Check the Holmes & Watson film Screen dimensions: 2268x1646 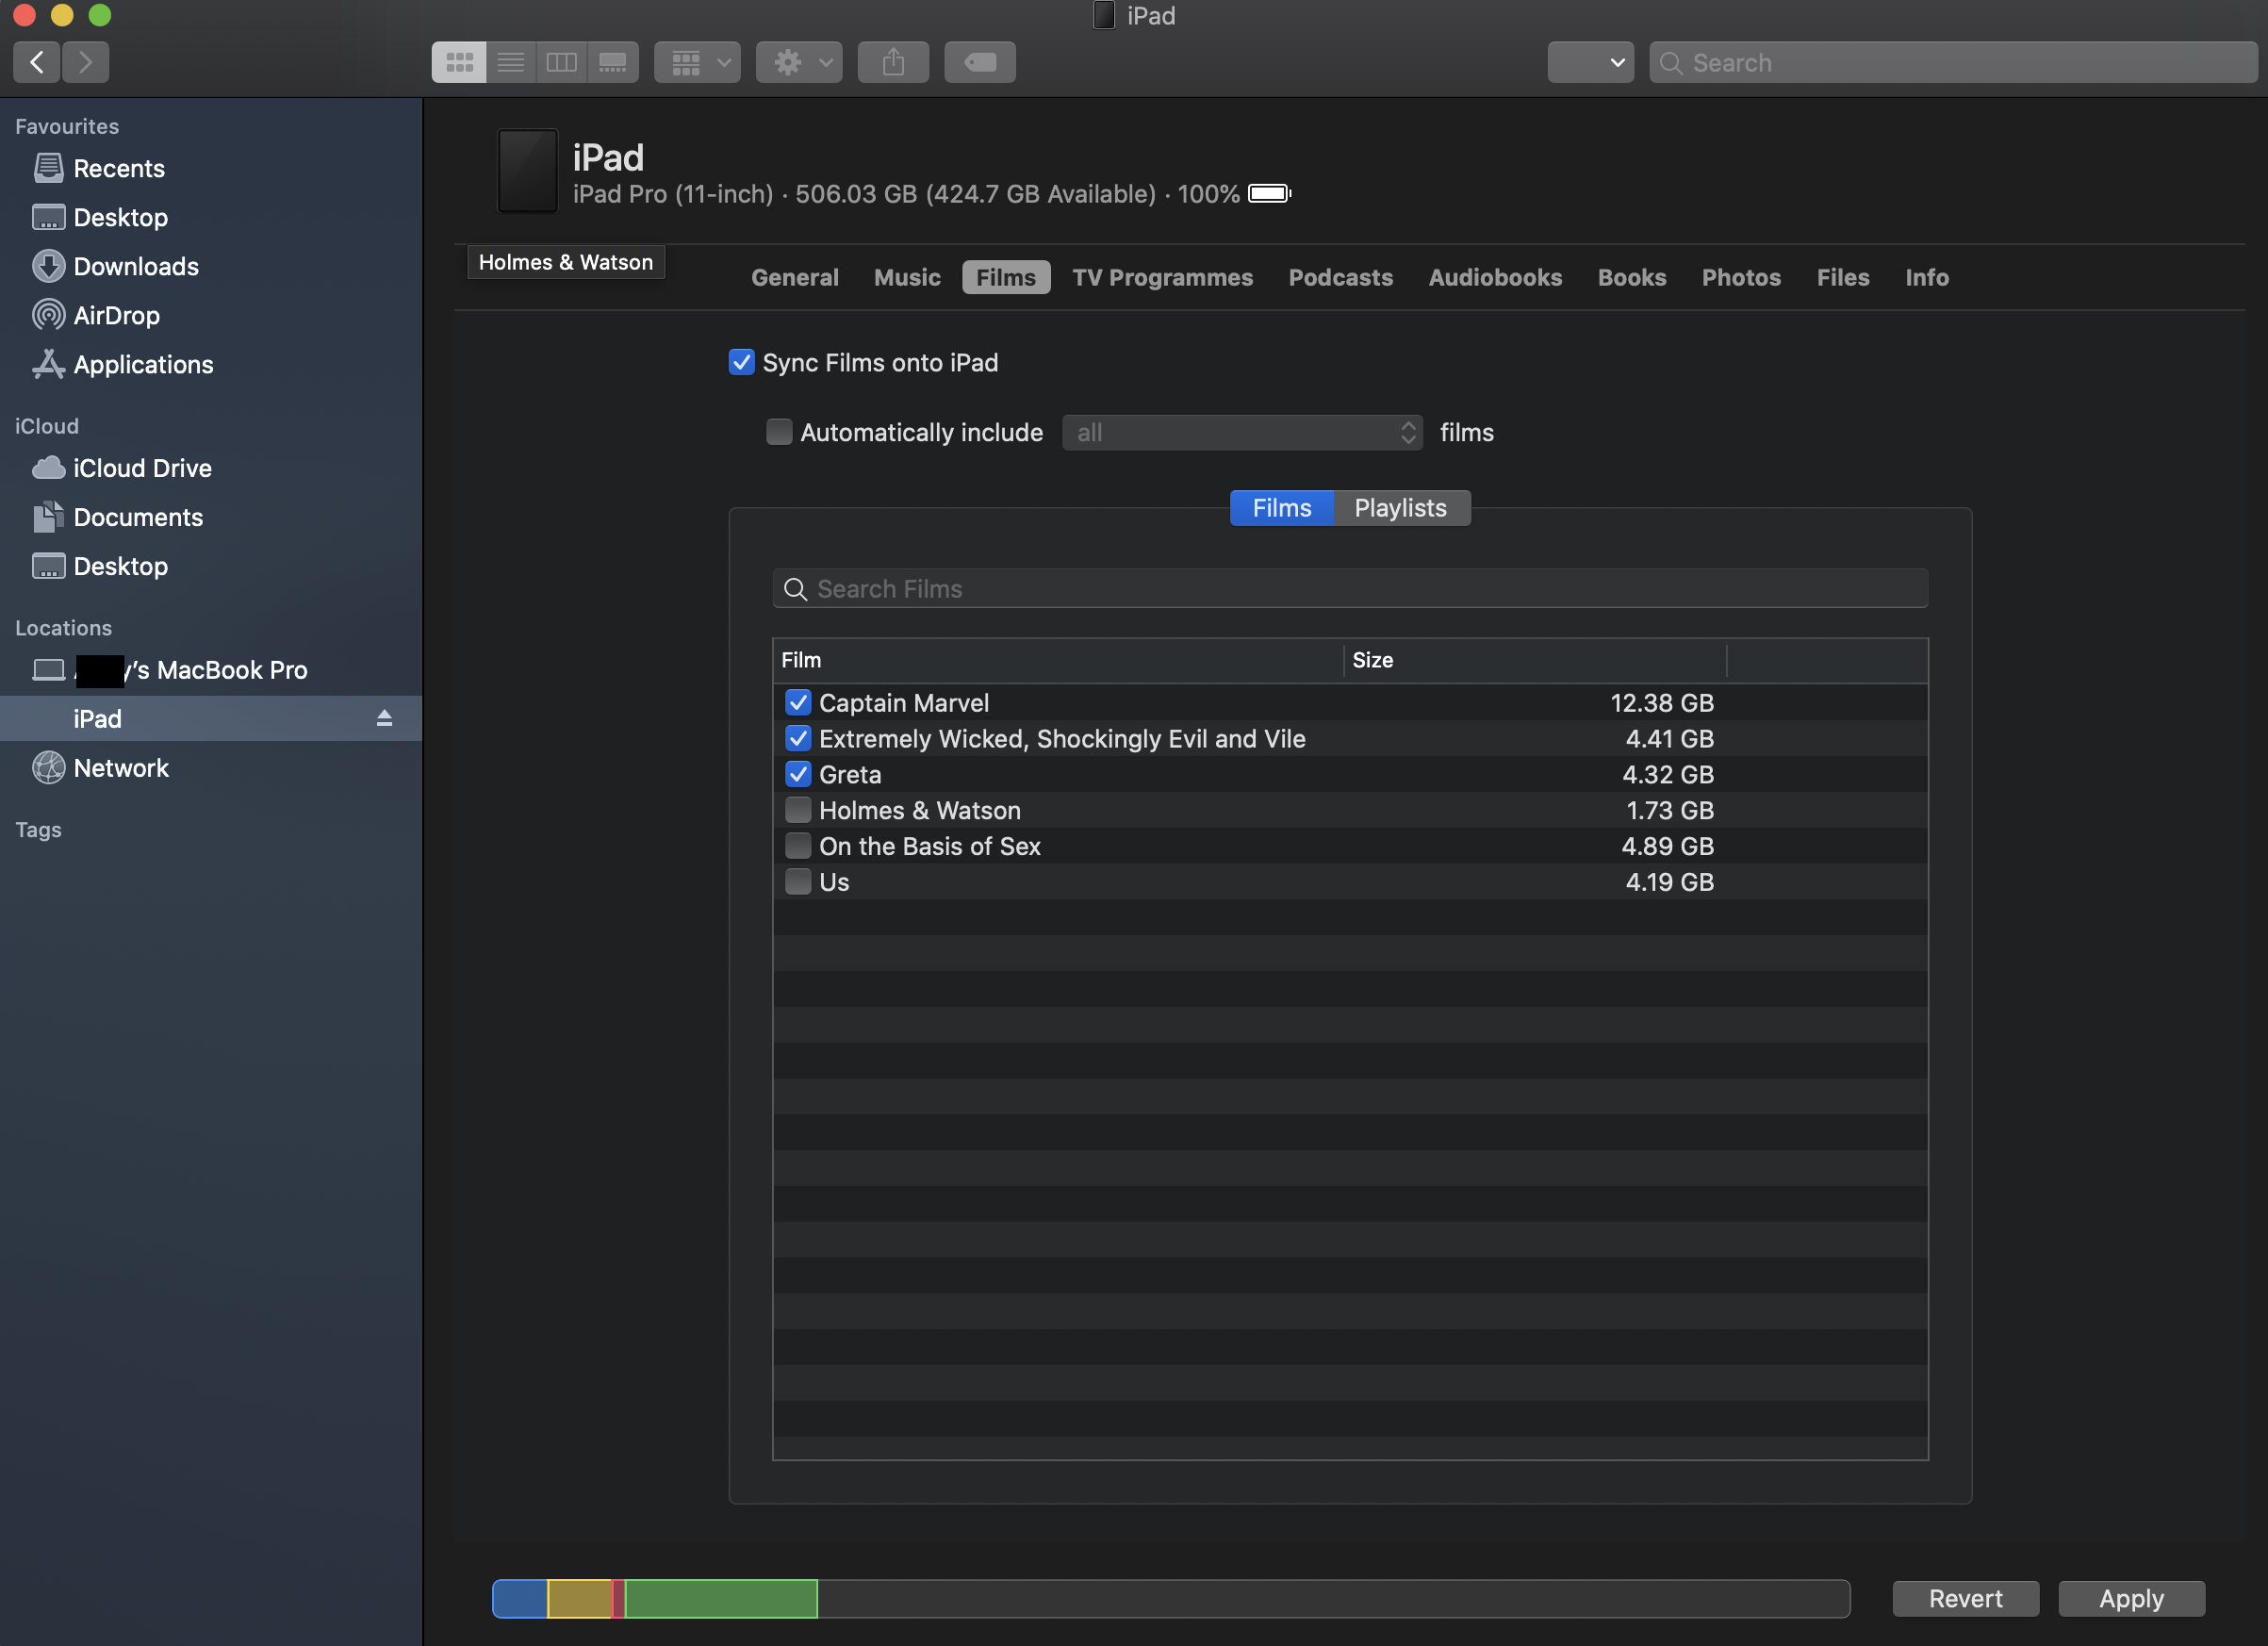(798, 810)
